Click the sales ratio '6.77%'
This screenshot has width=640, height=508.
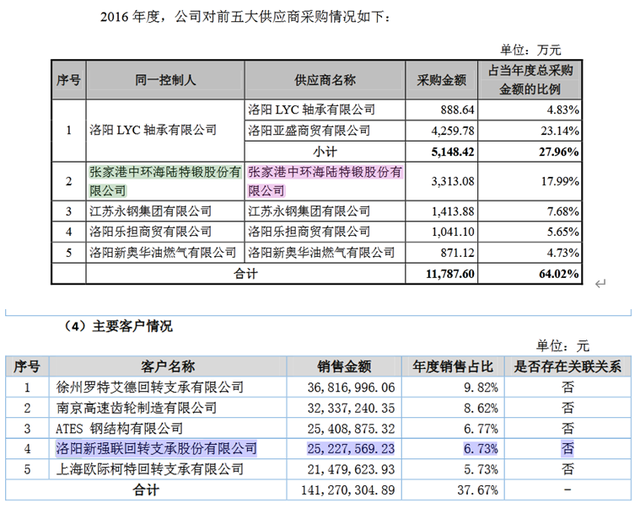pyautogui.click(x=481, y=429)
